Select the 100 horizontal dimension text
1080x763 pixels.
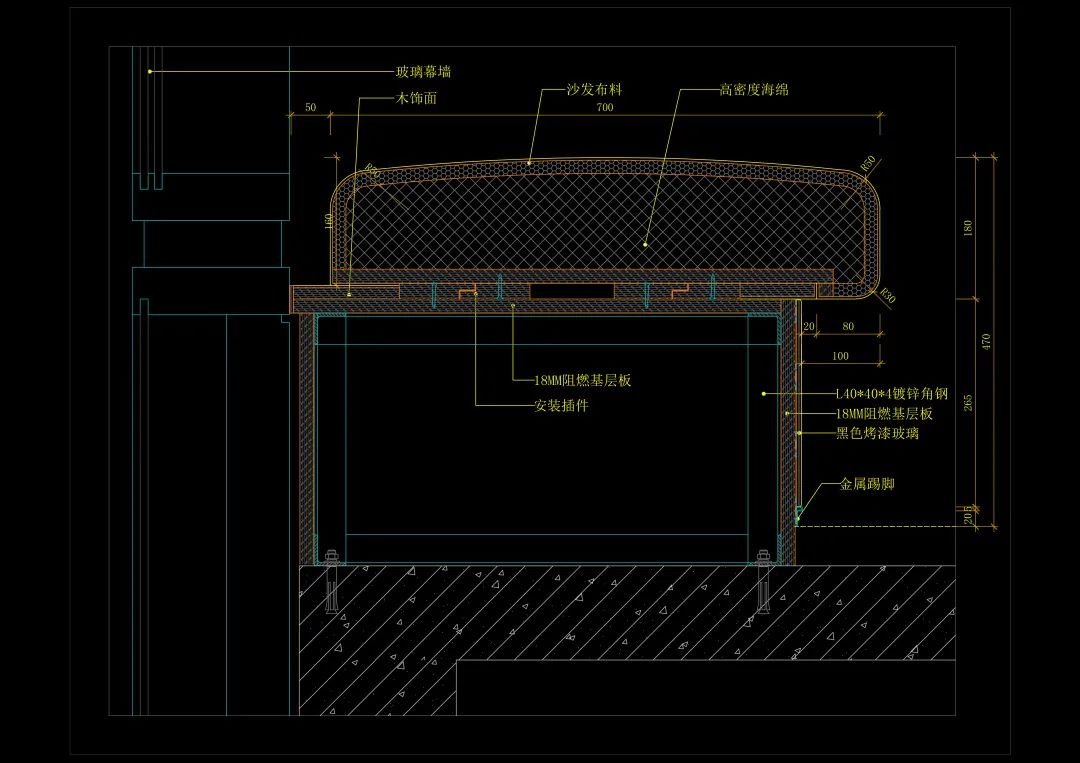tap(840, 356)
